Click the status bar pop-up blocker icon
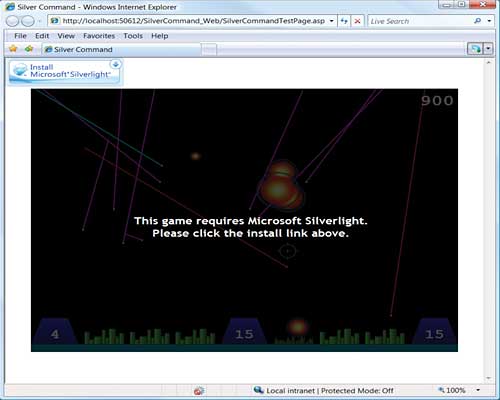This screenshot has width=500, height=400. [x=199, y=390]
